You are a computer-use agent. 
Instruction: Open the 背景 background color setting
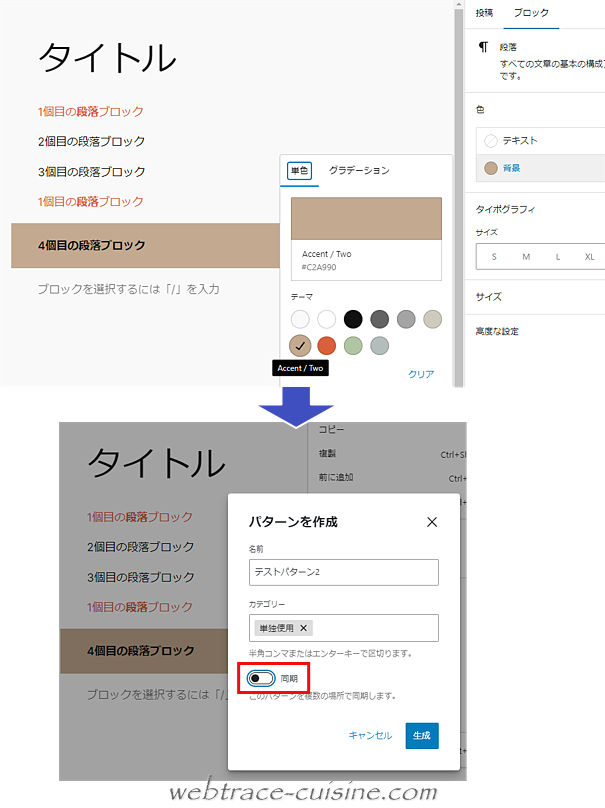[540, 168]
